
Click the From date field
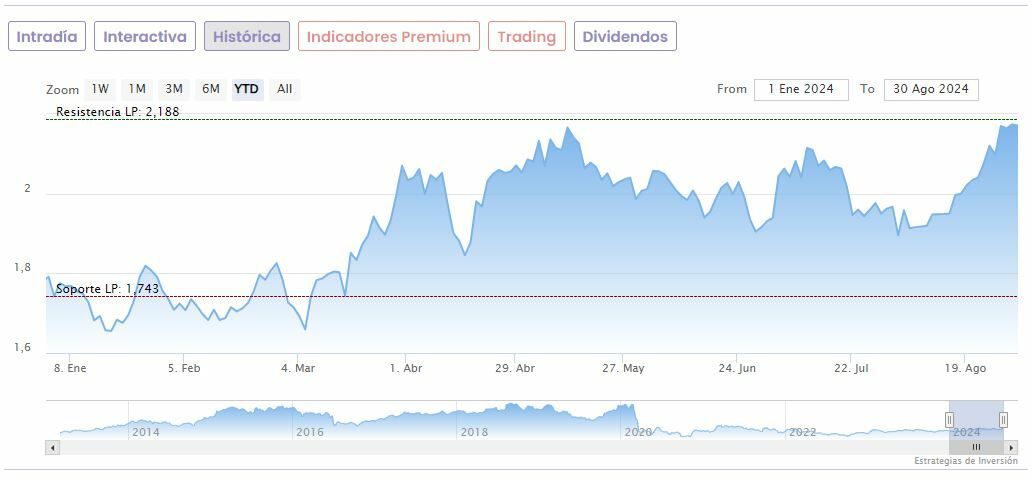coord(801,89)
